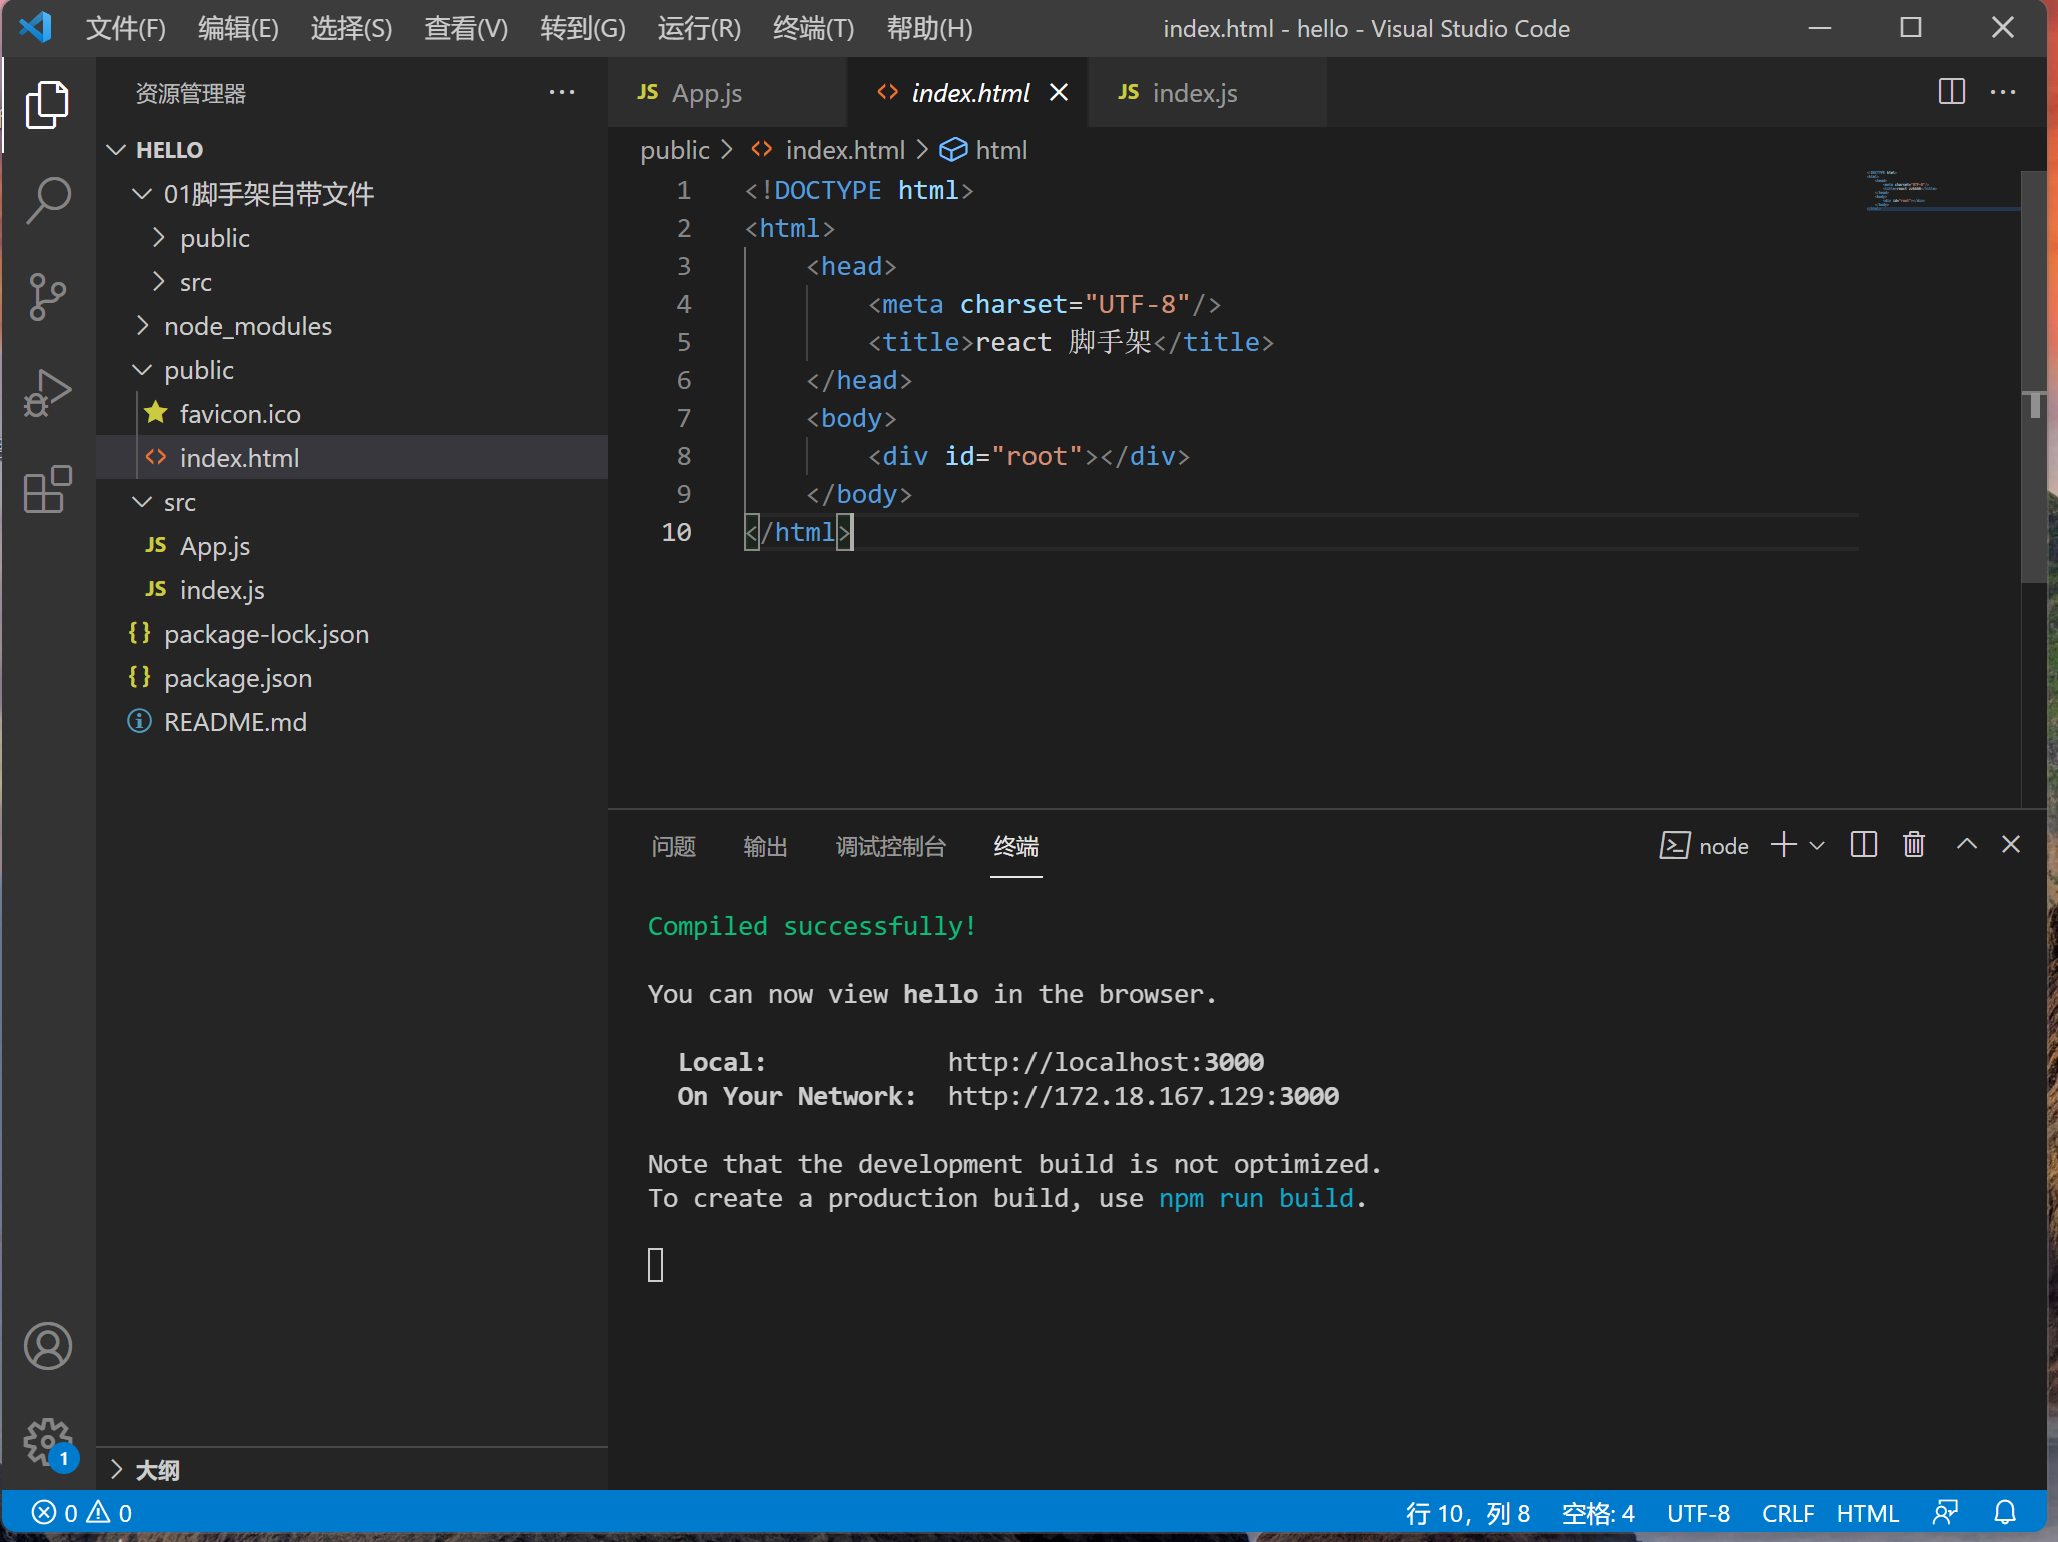Open the Search view in activity bar
Viewport: 2058px width, 1542px height.
click(47, 200)
